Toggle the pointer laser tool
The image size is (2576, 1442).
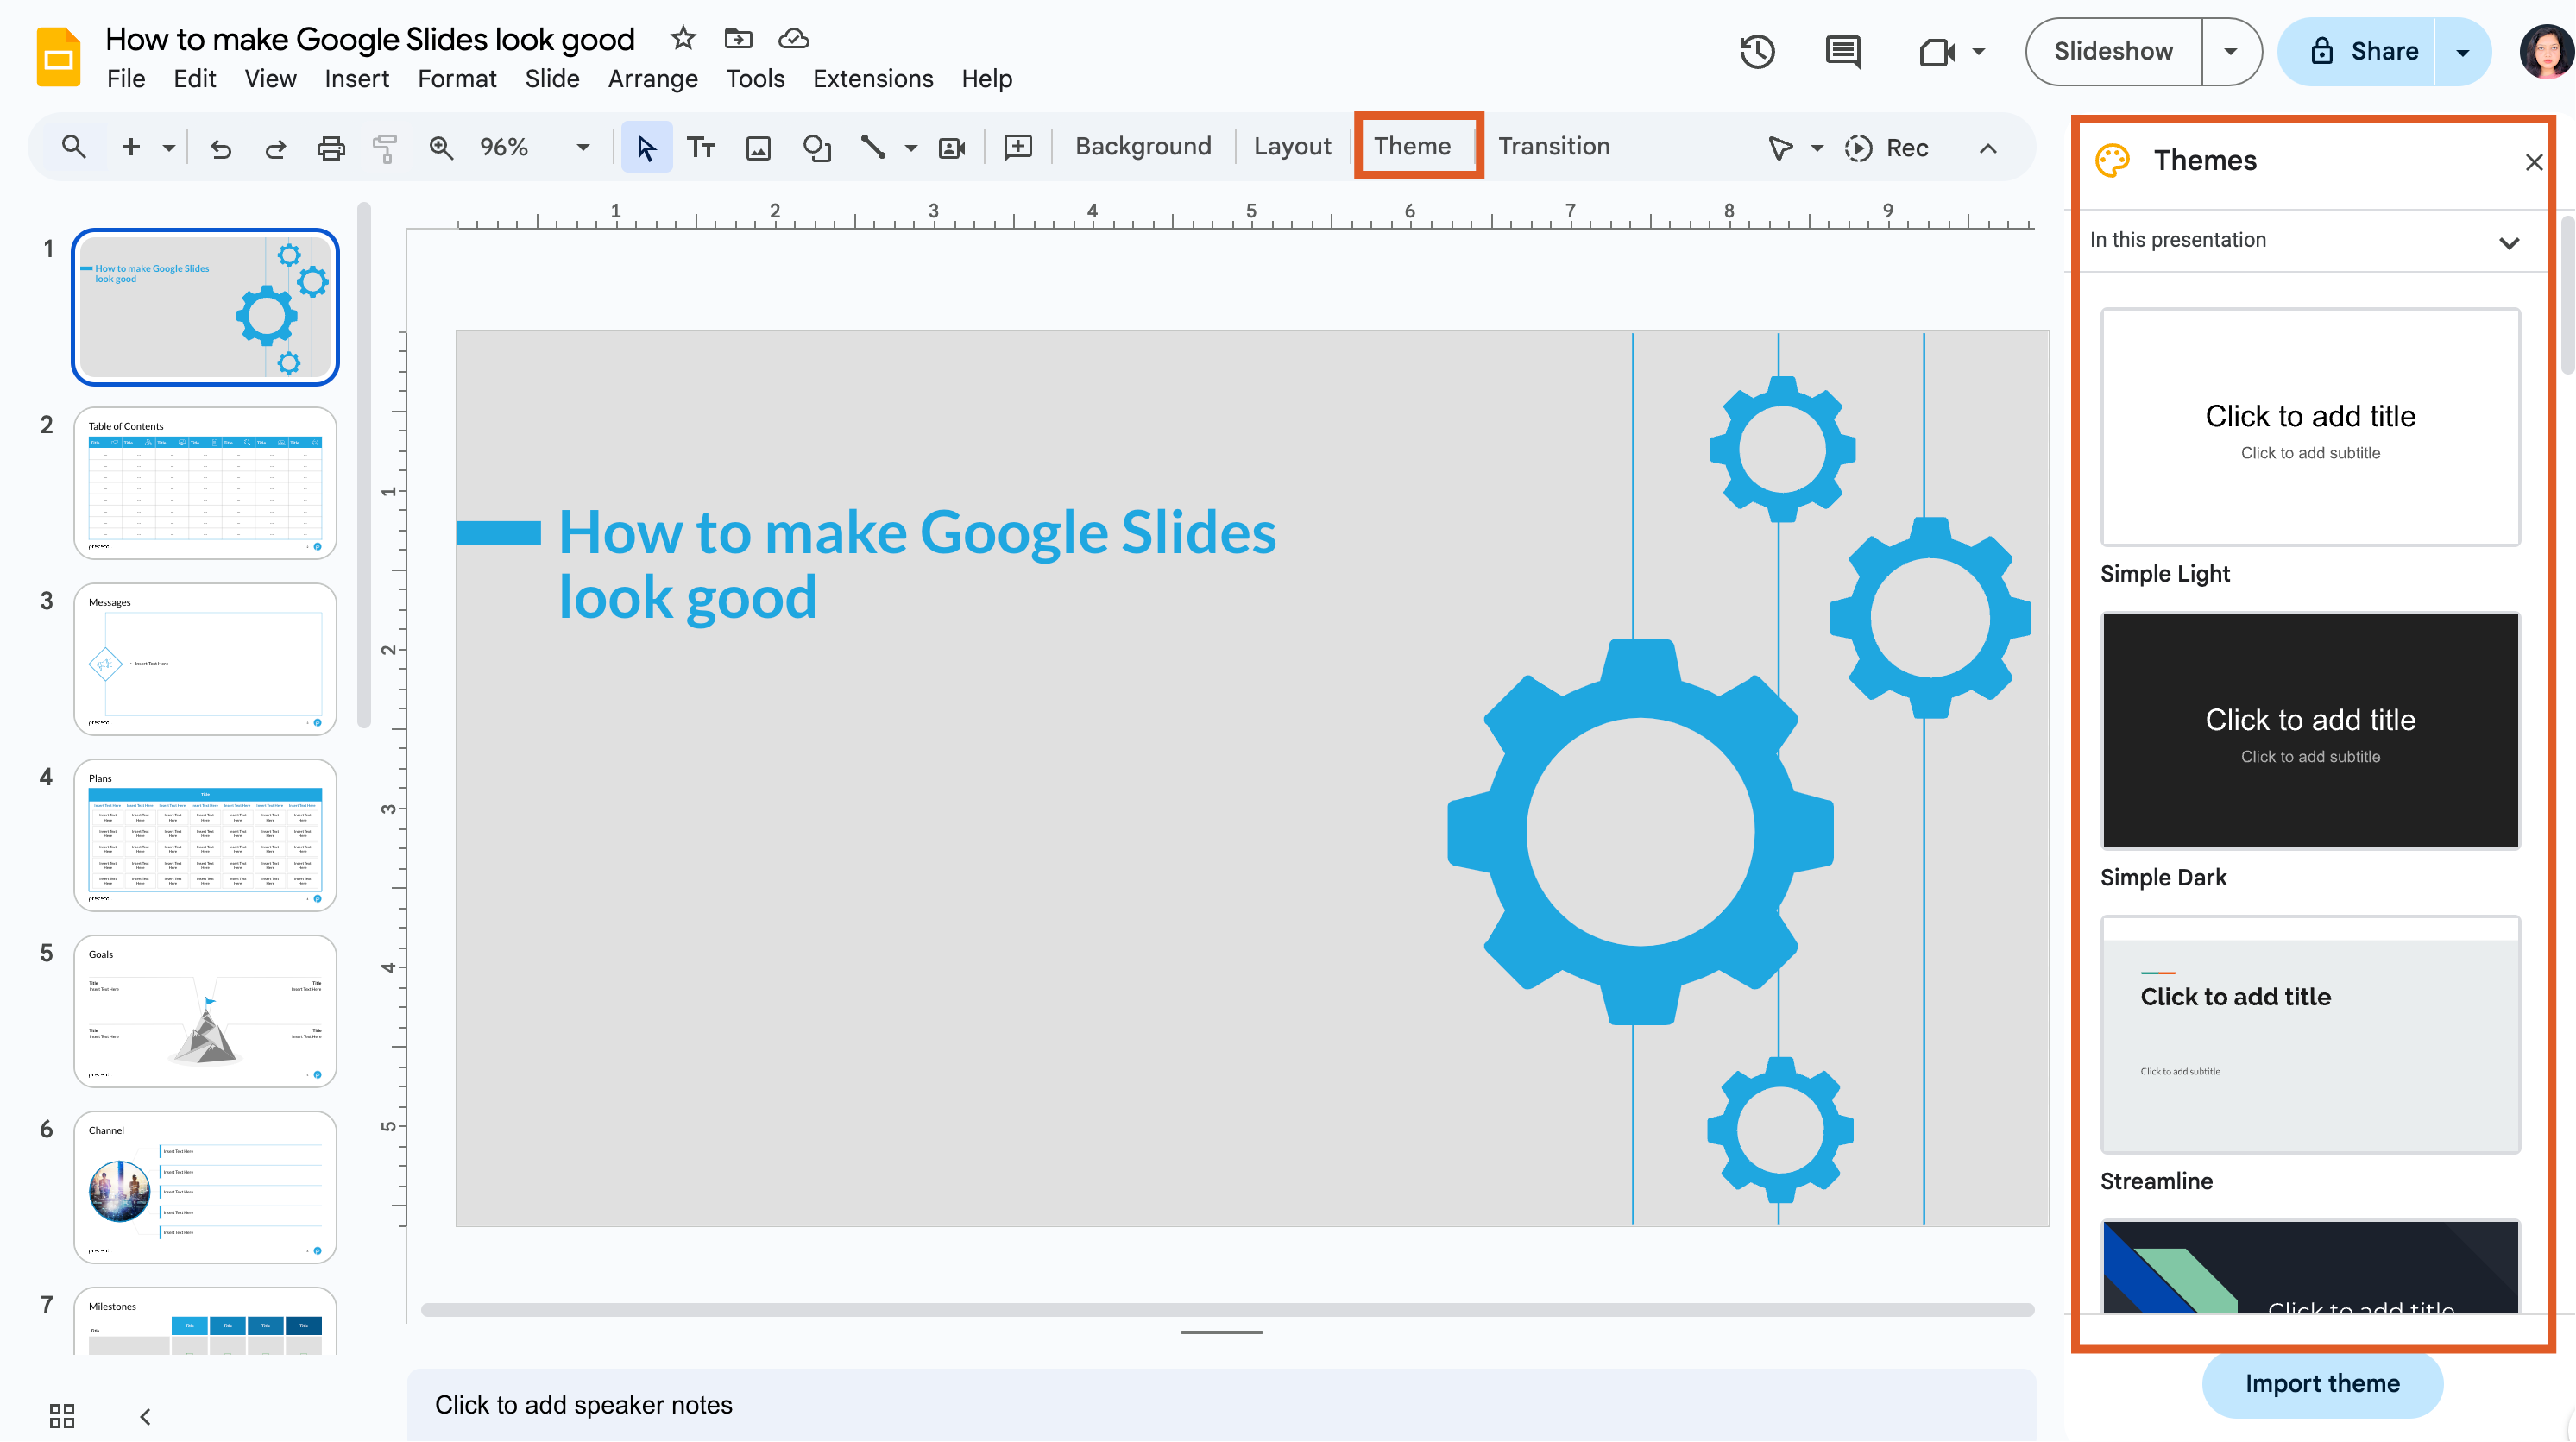tap(1781, 148)
